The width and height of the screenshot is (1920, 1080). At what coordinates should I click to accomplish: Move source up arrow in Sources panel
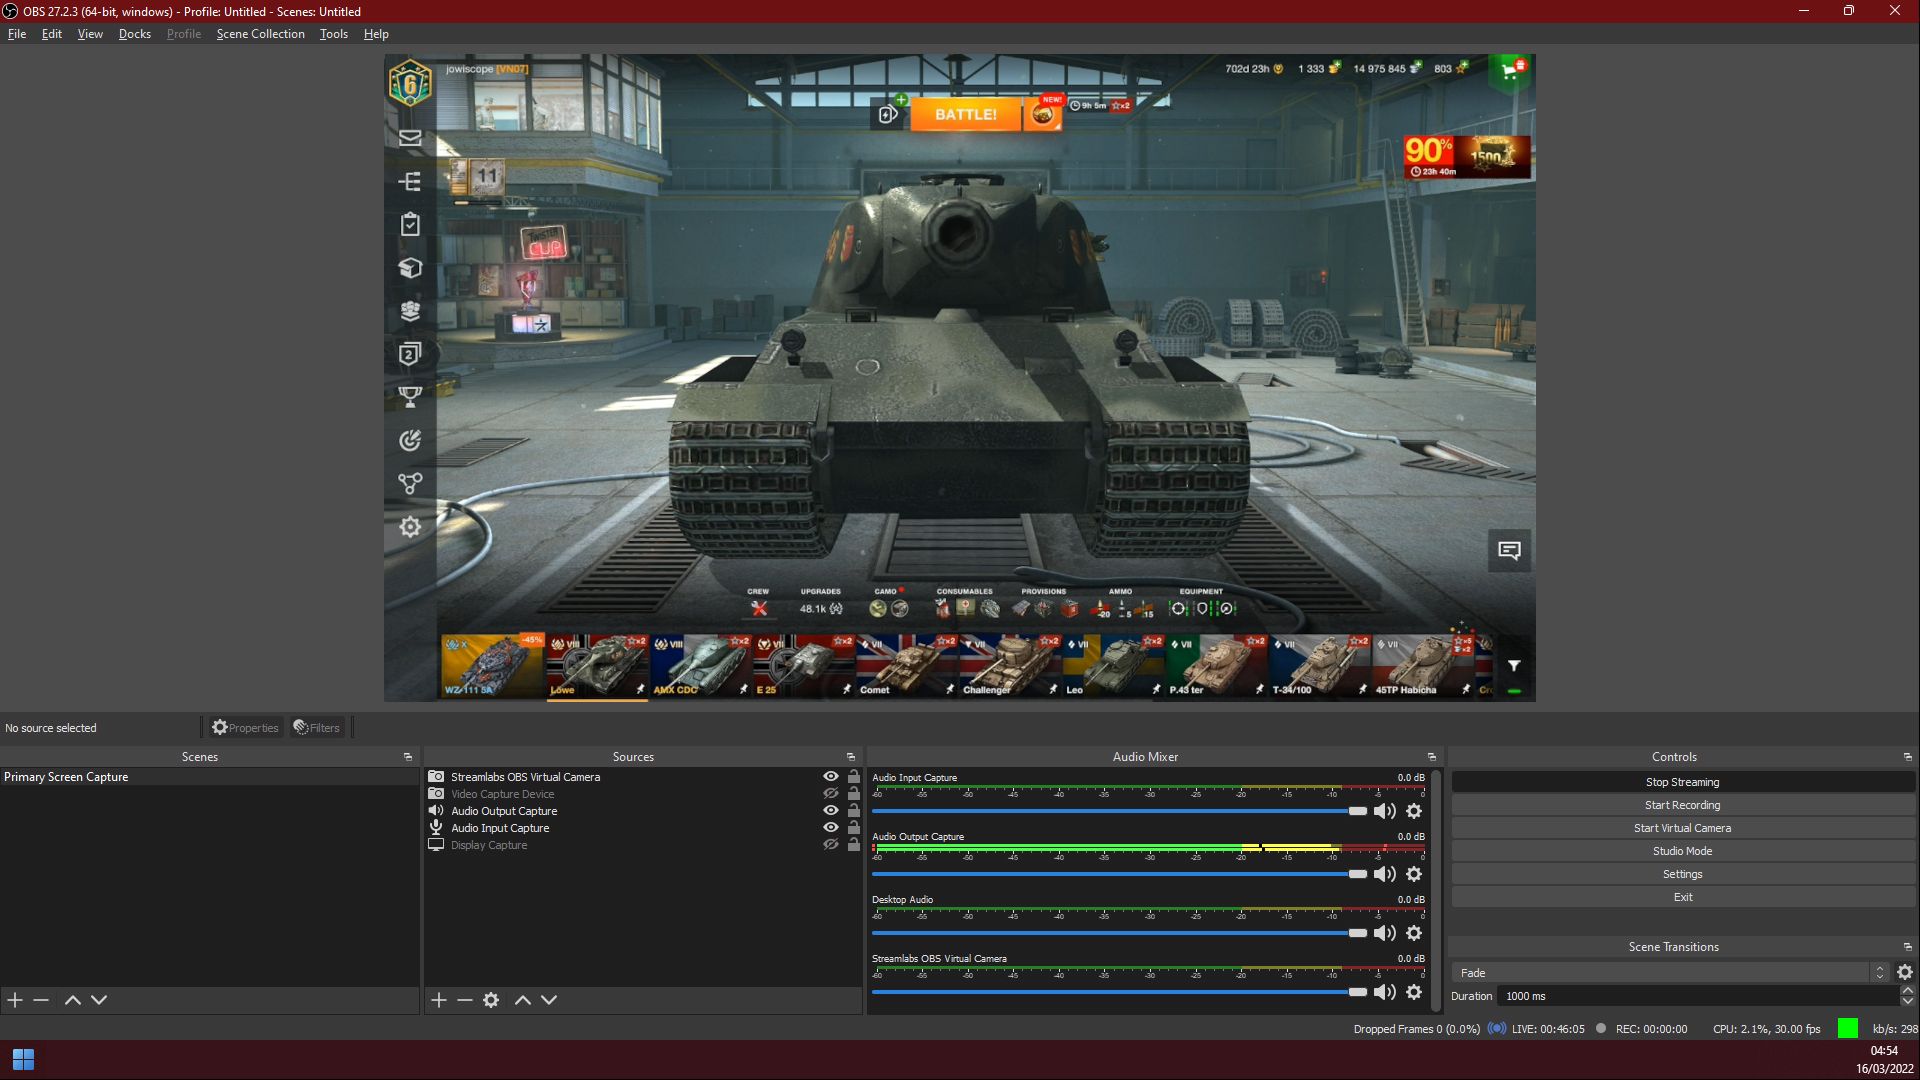coord(523,1000)
